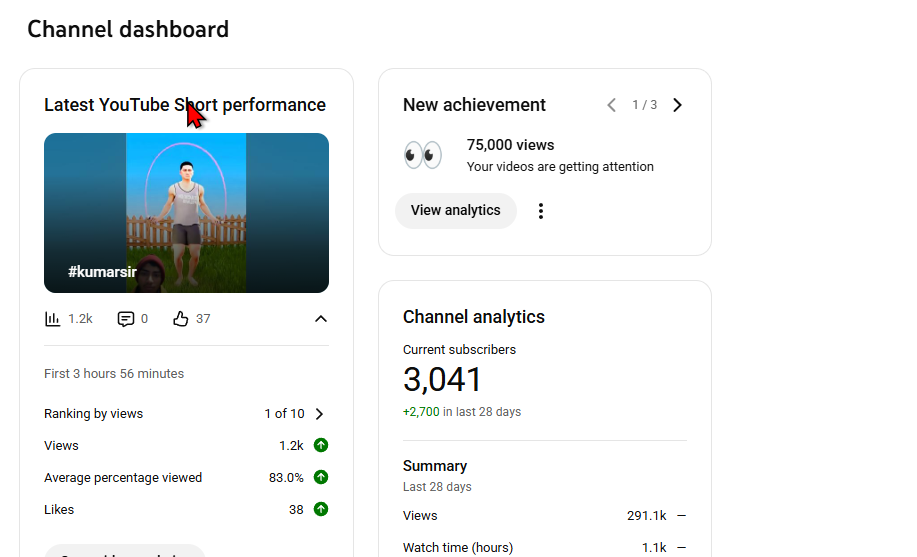Image resolution: width=917 pixels, height=557 pixels.
Task: Click green up arrow beside Views
Action: [x=321, y=446]
